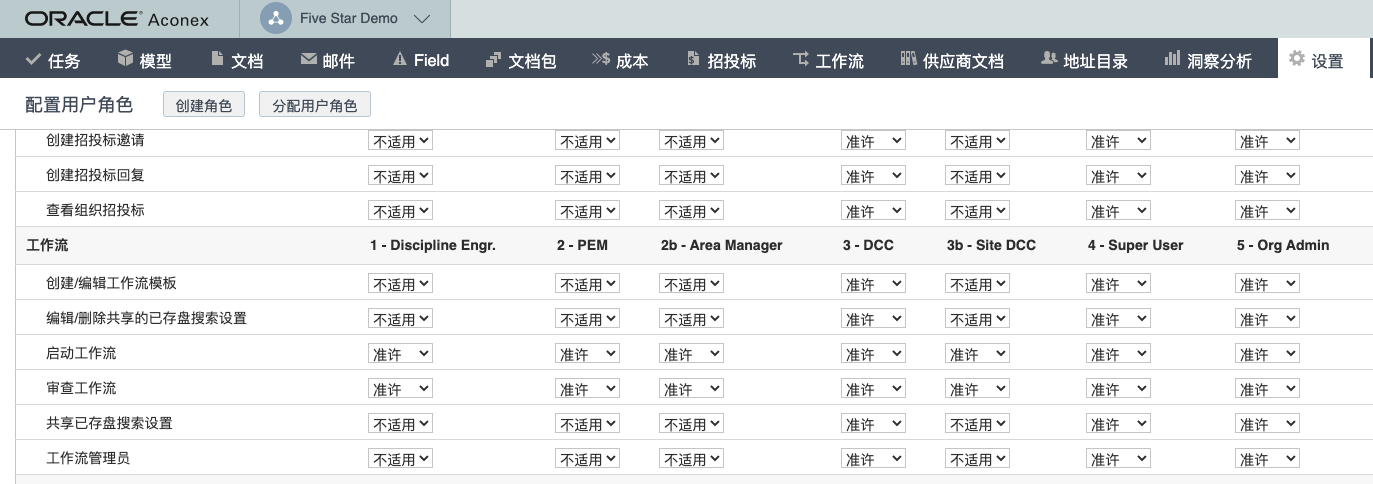This screenshot has width=1373, height=484.
Task: Open 审查工作流 dropdown for Super User
Action: coord(1118,388)
